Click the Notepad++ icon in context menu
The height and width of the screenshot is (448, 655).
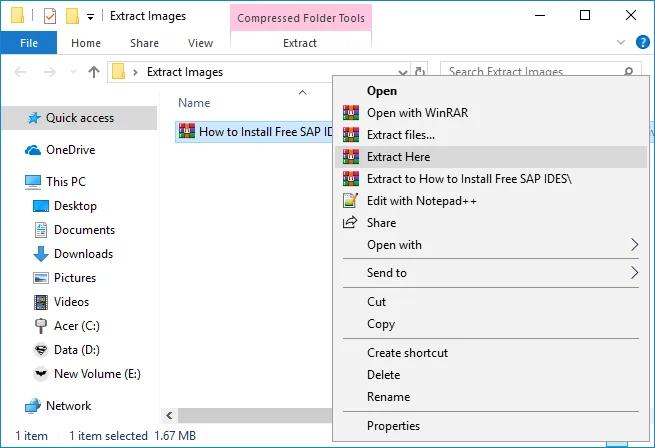point(350,201)
